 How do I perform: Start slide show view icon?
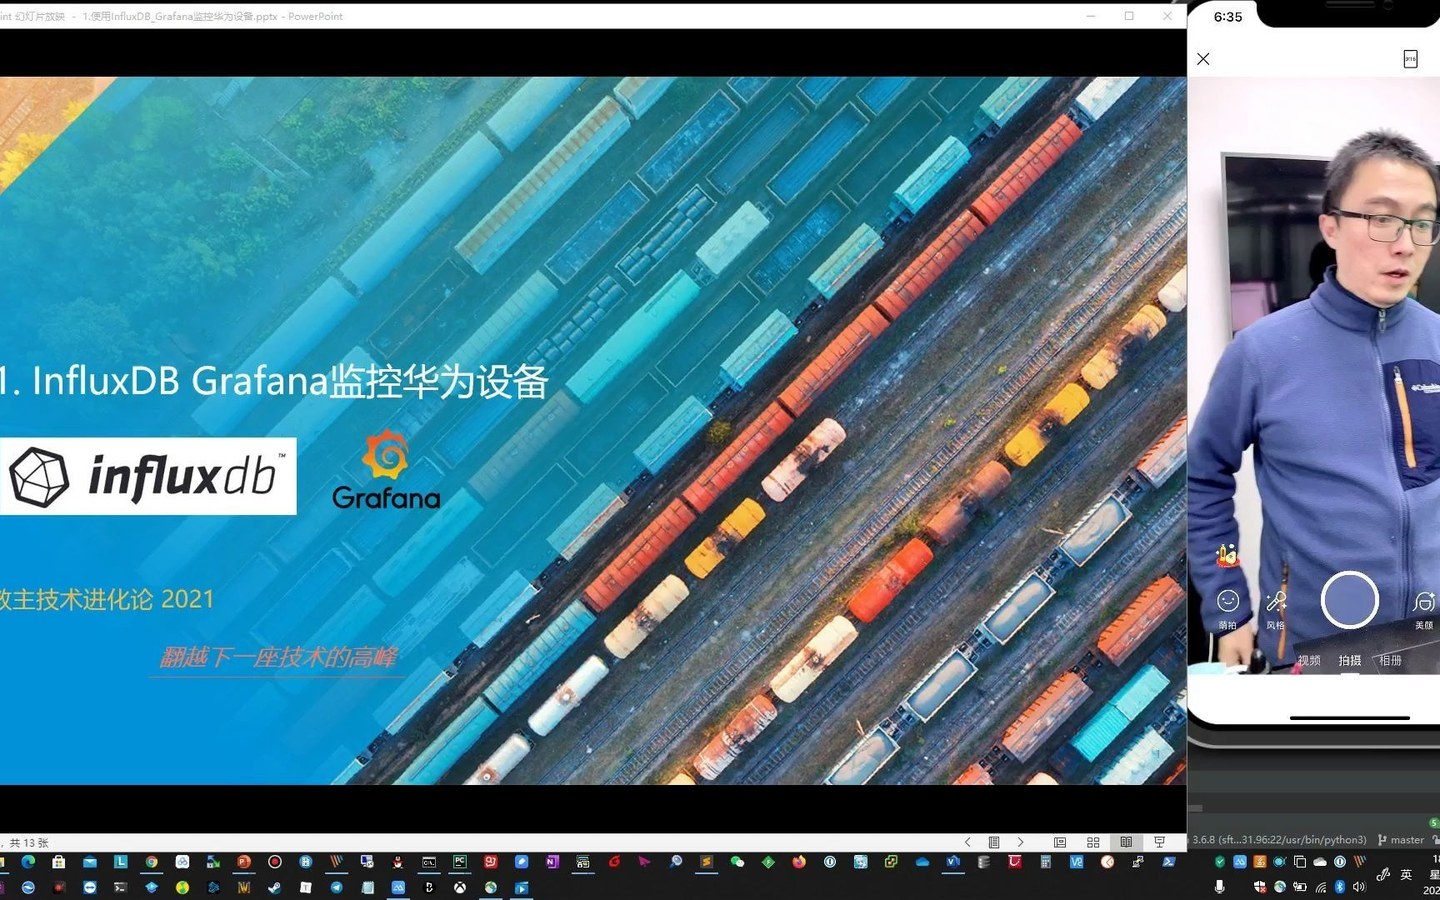pyautogui.click(x=1159, y=842)
